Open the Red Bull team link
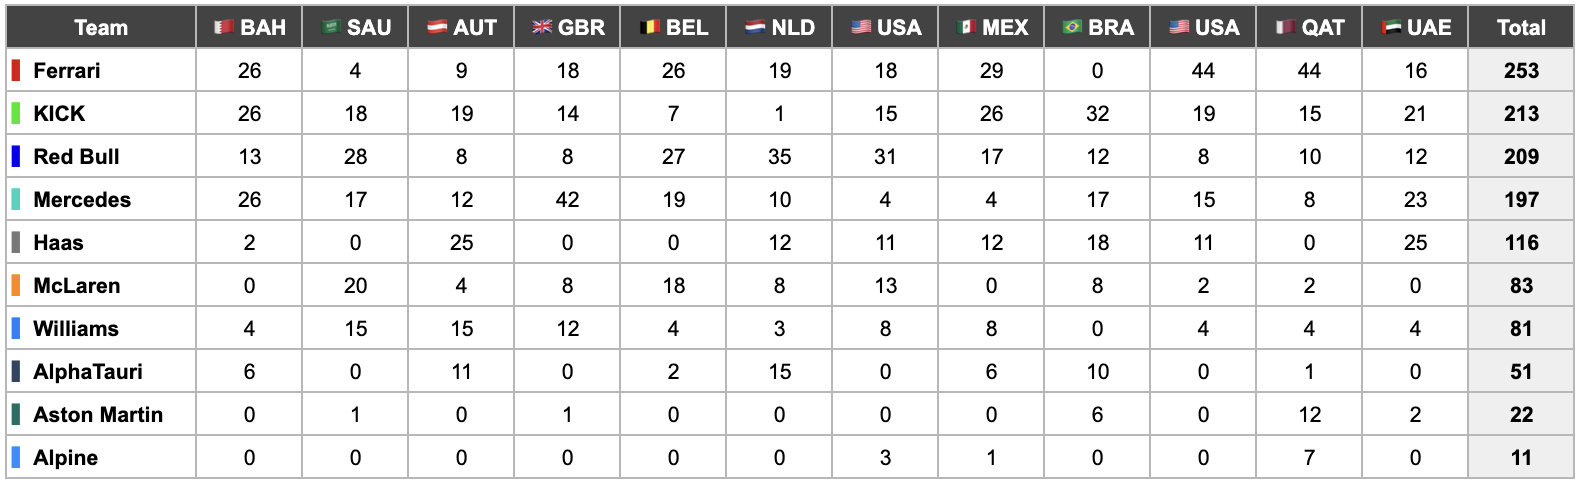 point(76,157)
